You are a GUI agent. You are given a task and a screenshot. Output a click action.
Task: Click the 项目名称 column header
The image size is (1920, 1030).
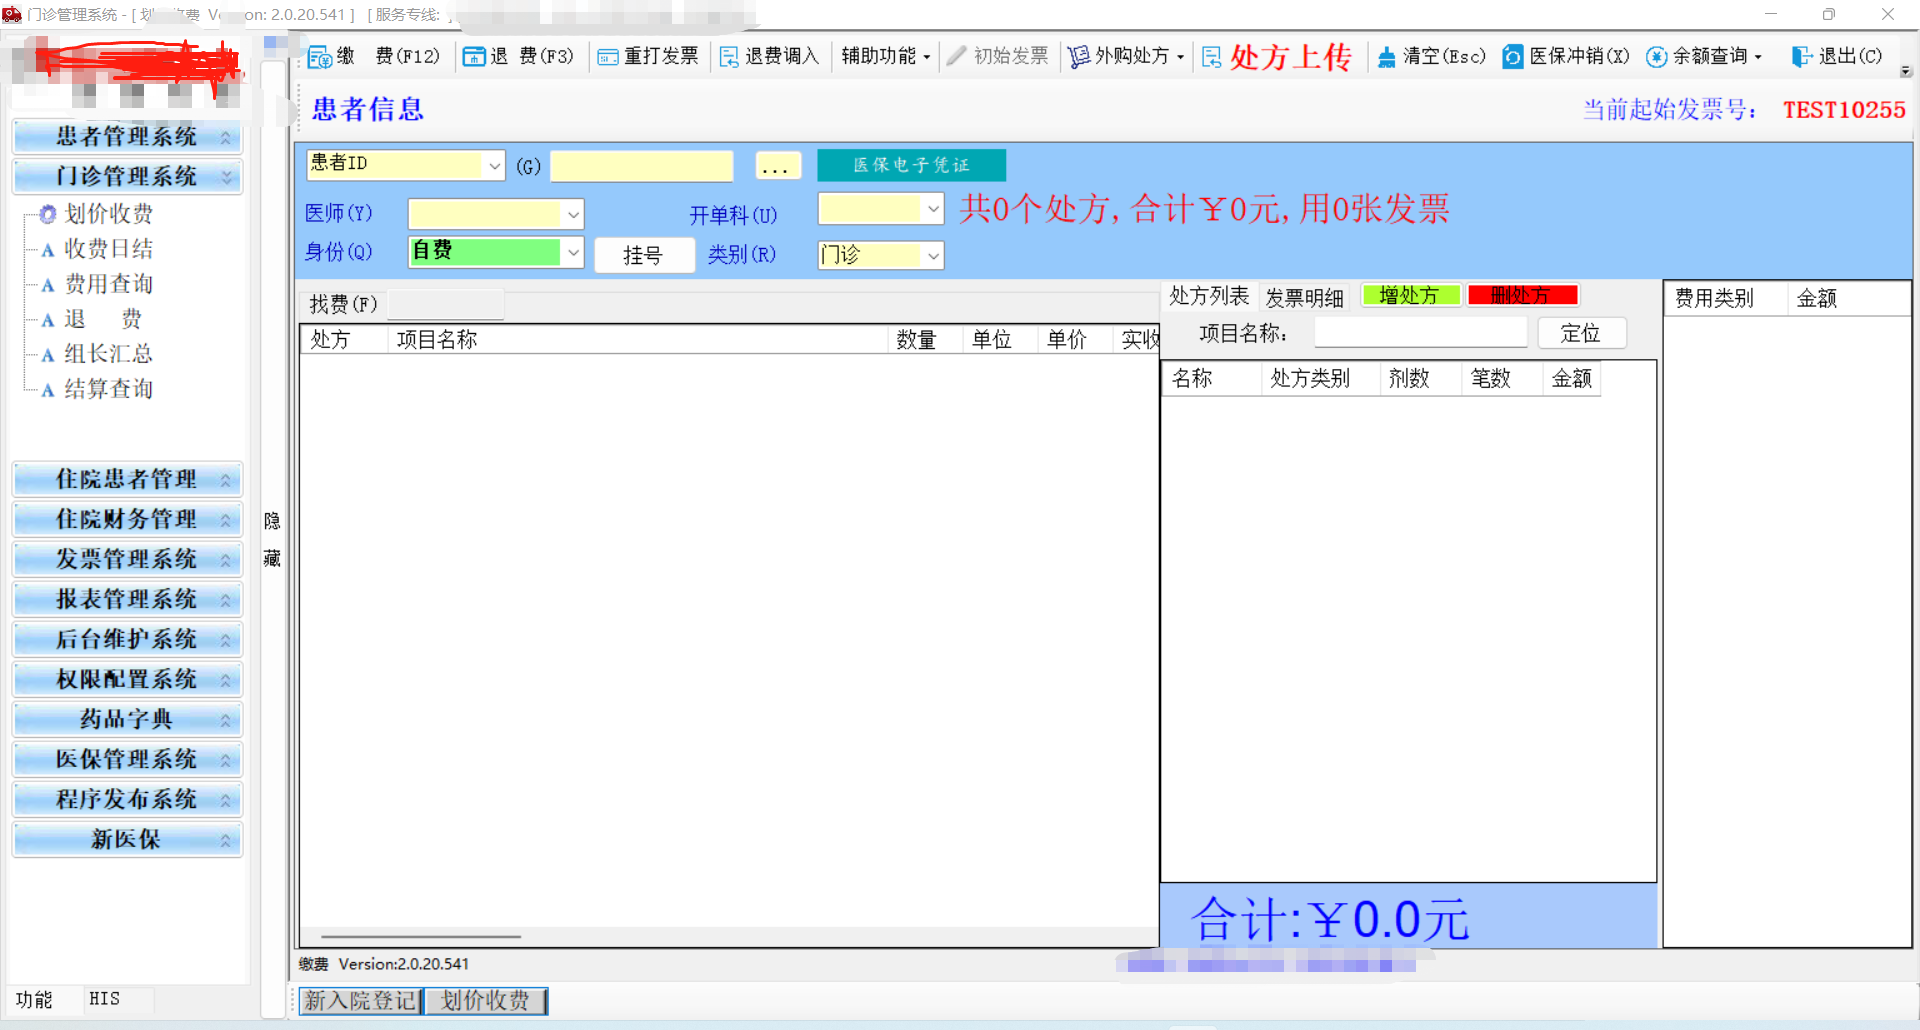pyautogui.click(x=637, y=340)
